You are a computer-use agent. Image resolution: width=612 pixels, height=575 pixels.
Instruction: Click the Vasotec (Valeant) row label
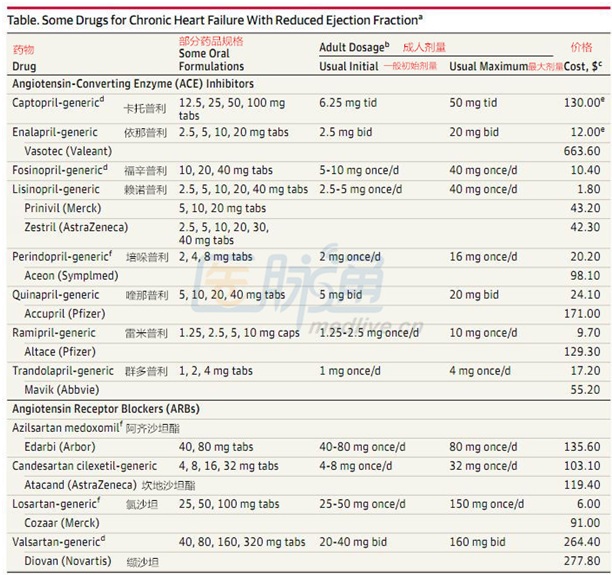coord(67,151)
